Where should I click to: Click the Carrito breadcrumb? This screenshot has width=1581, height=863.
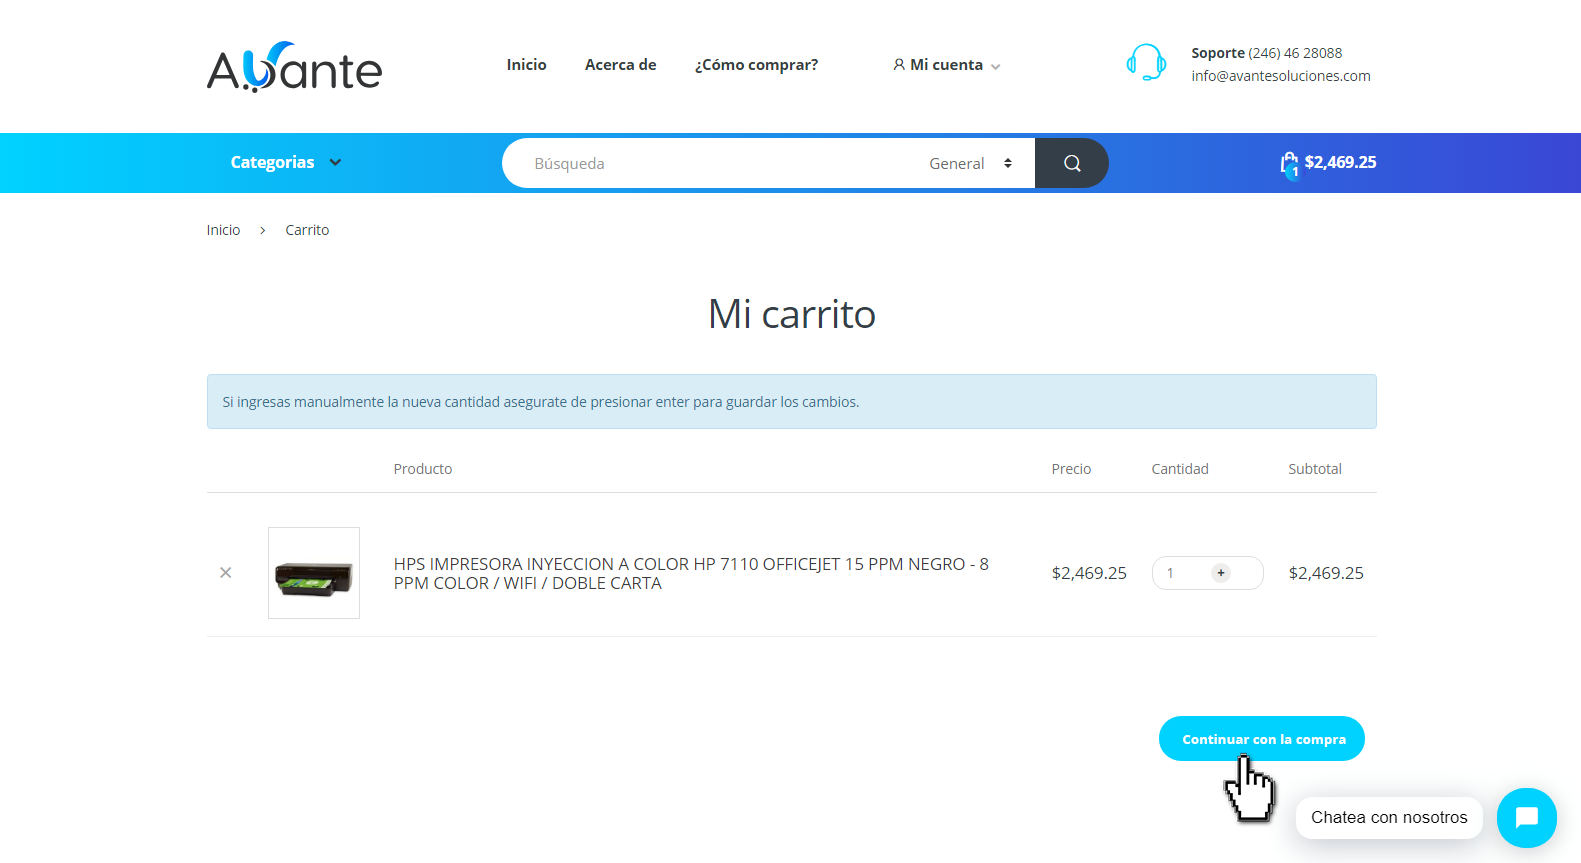[307, 230]
